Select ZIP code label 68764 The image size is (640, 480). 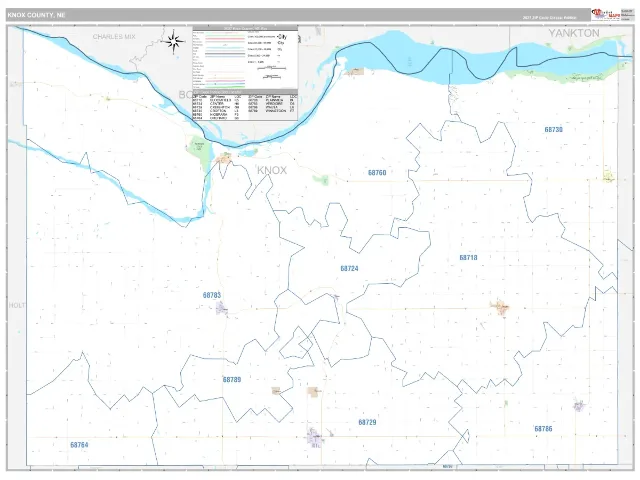[79, 445]
